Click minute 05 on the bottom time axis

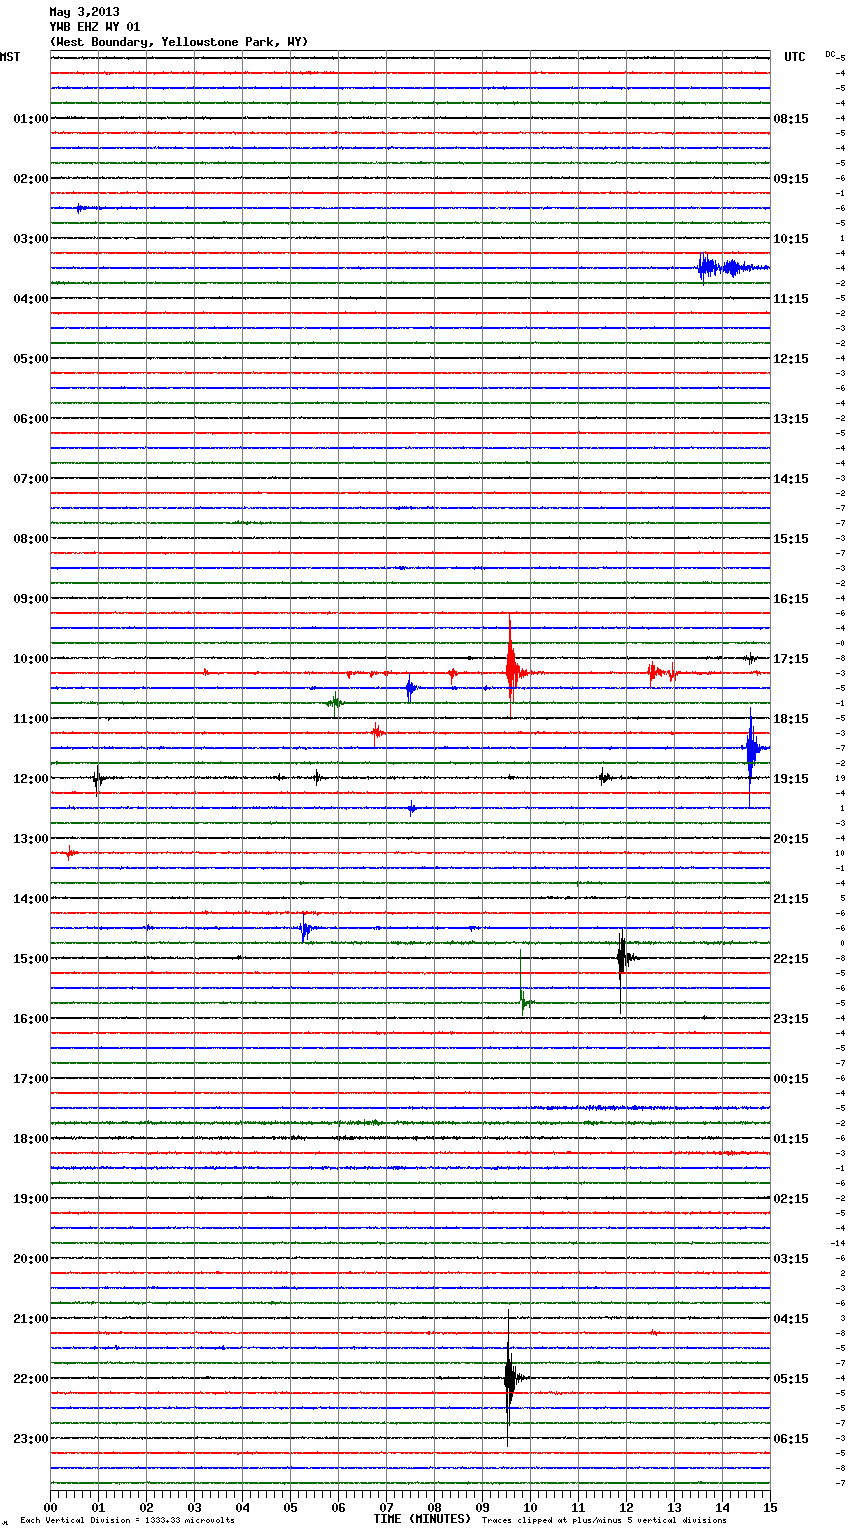tap(290, 1507)
